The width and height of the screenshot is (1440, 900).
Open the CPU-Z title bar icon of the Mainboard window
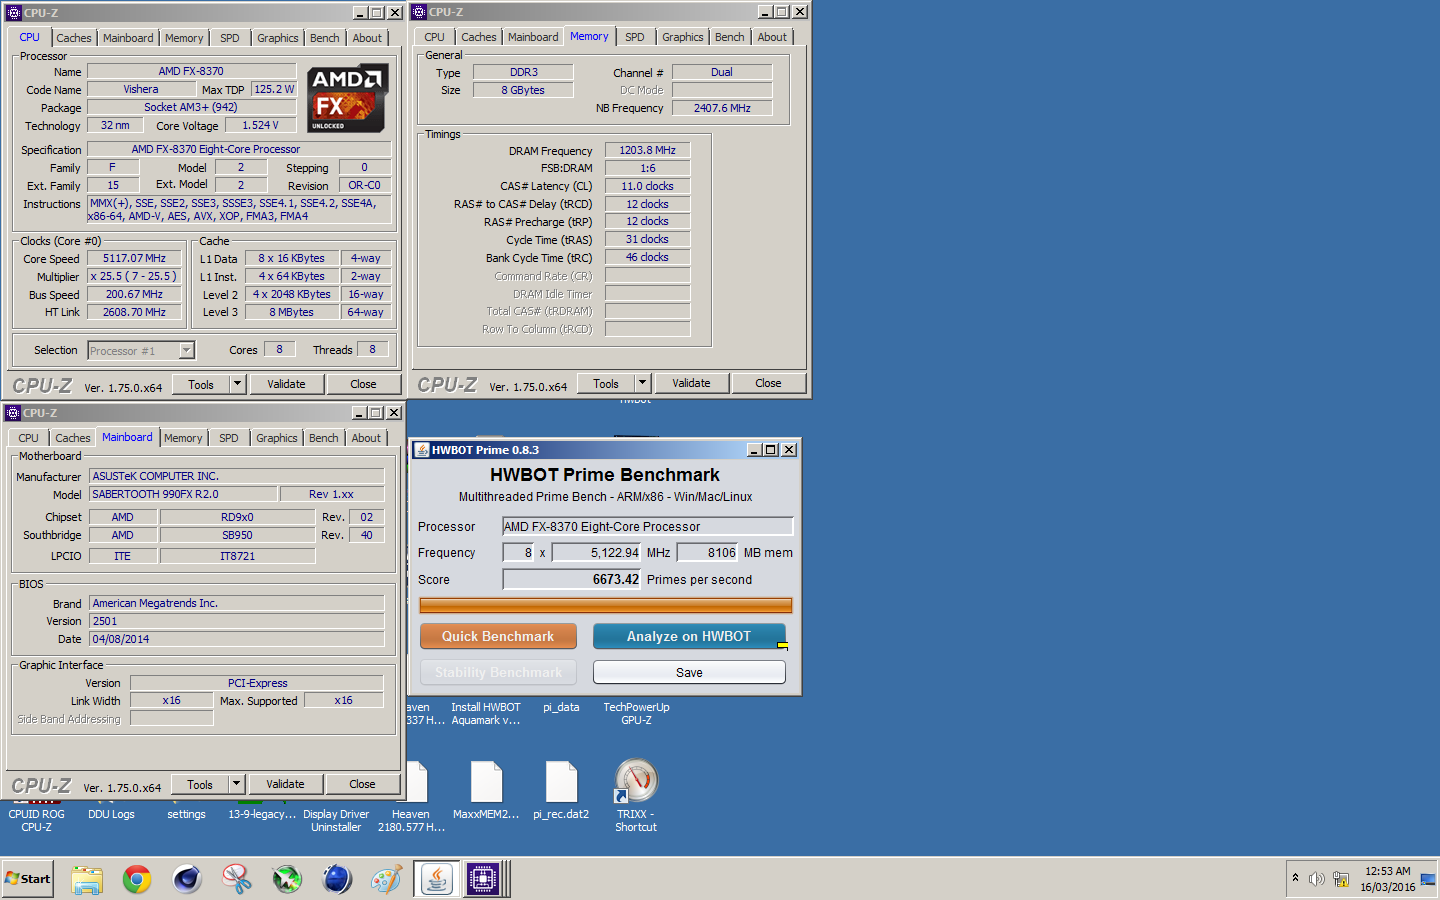13,413
